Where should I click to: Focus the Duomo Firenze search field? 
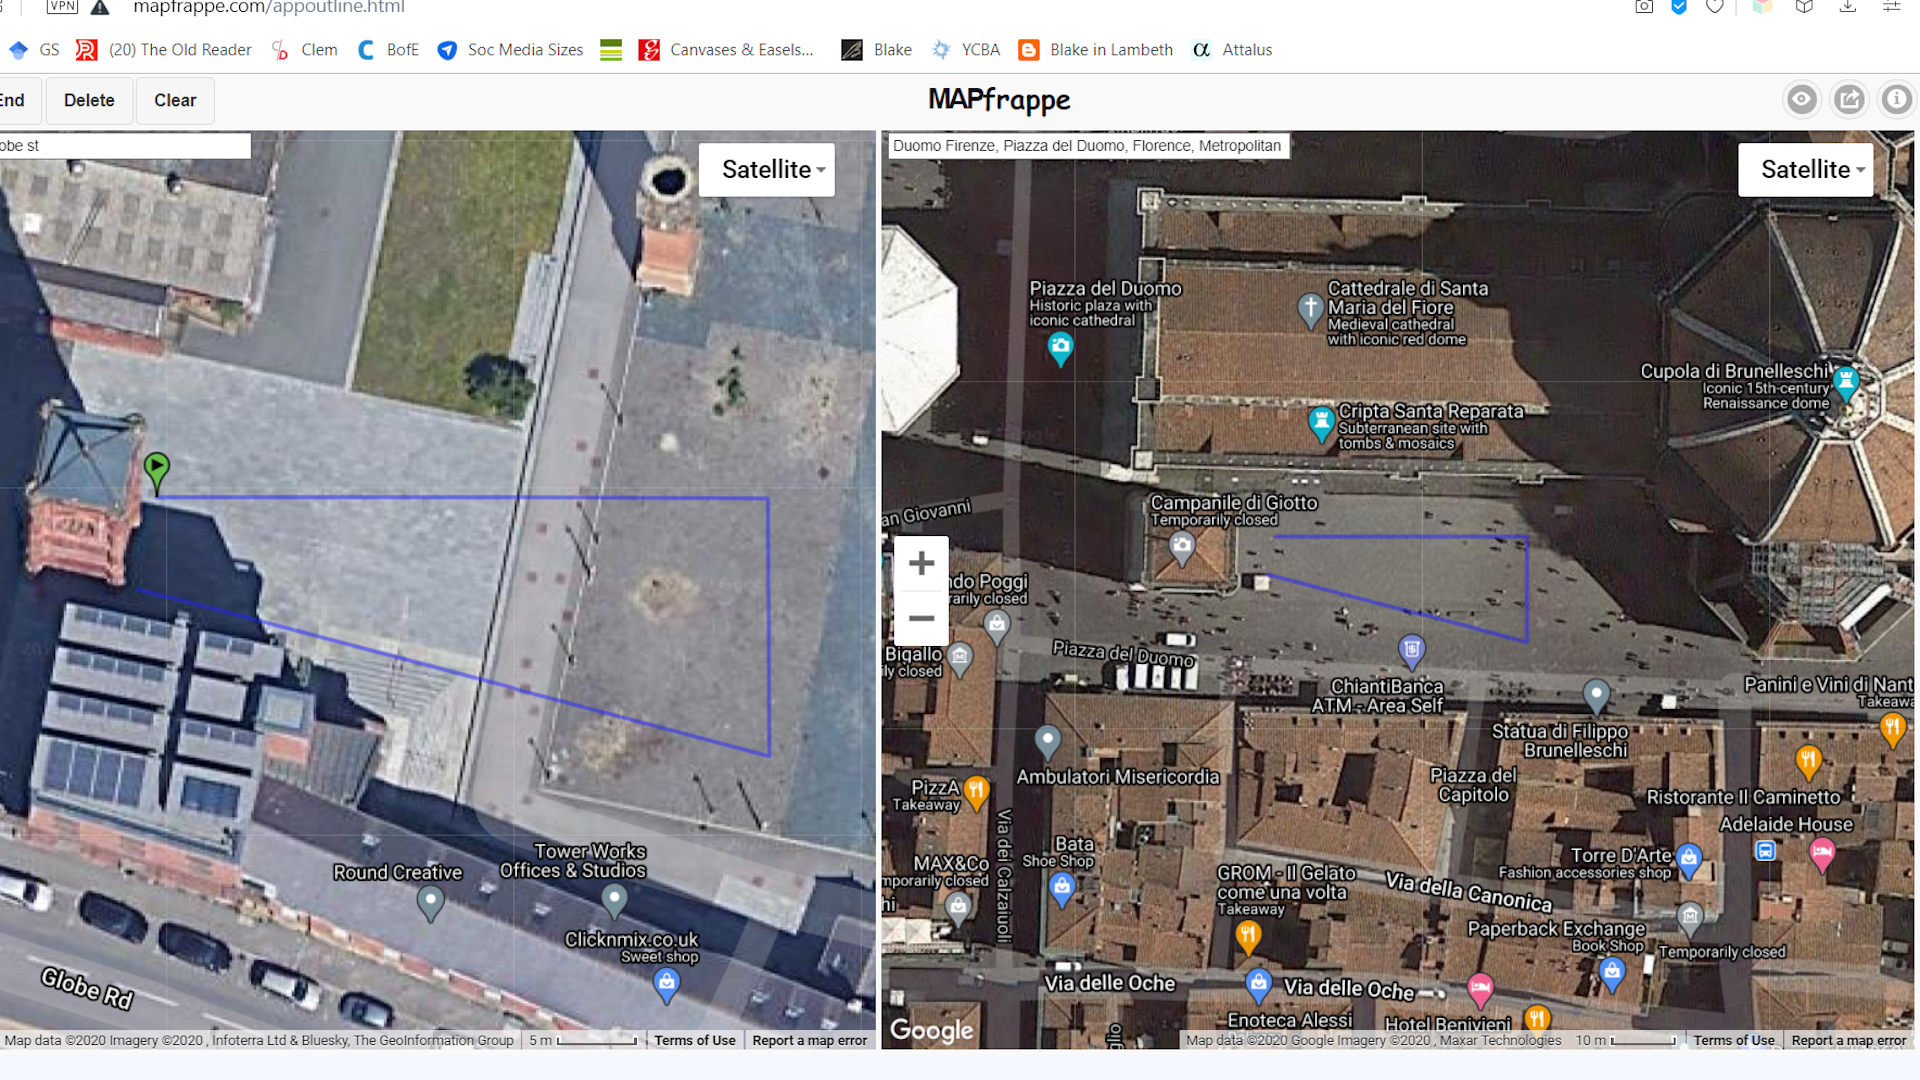pos(1088,146)
